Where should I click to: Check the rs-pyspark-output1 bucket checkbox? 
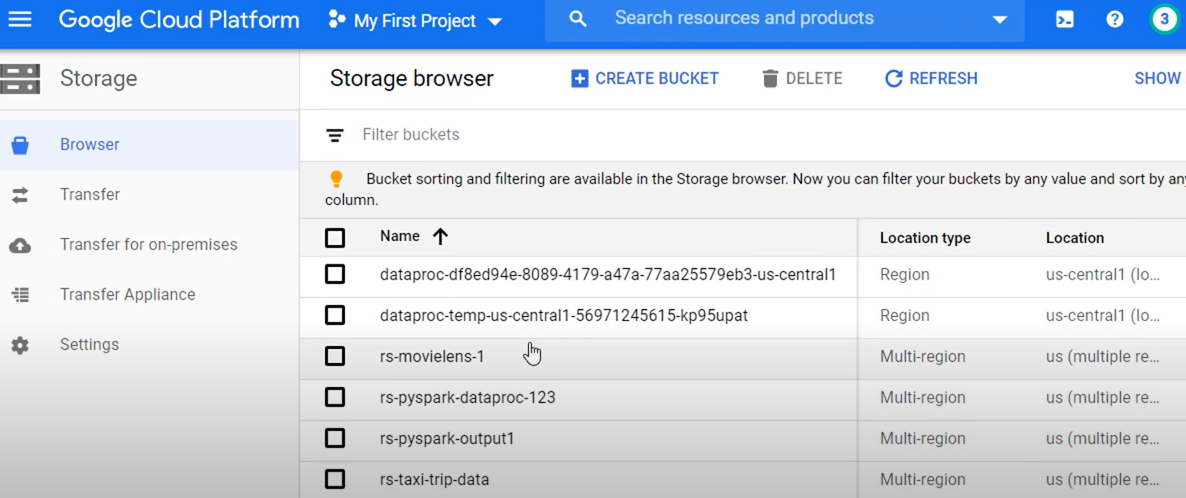click(x=335, y=438)
